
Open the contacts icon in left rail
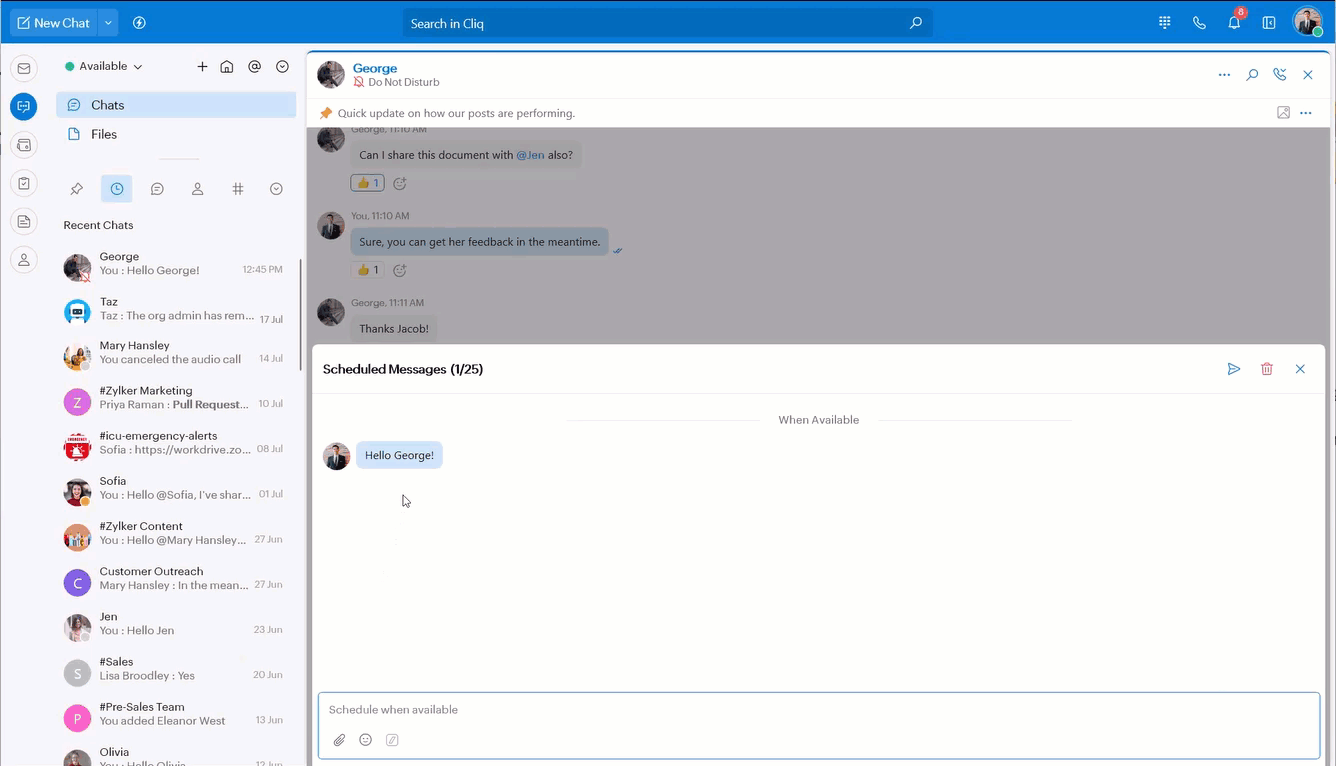[24, 260]
